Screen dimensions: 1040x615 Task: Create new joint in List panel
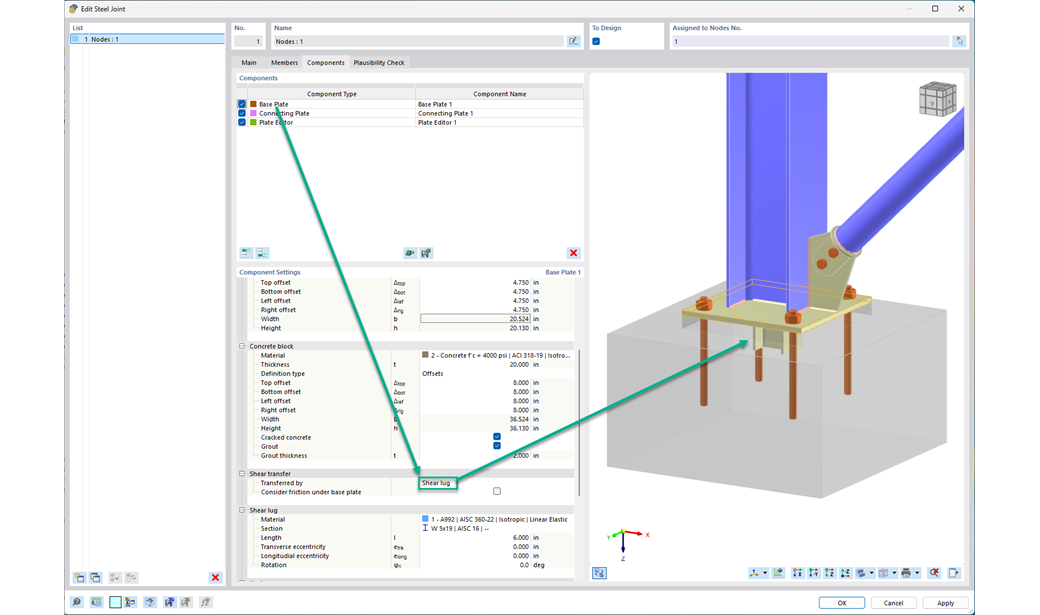(x=80, y=577)
